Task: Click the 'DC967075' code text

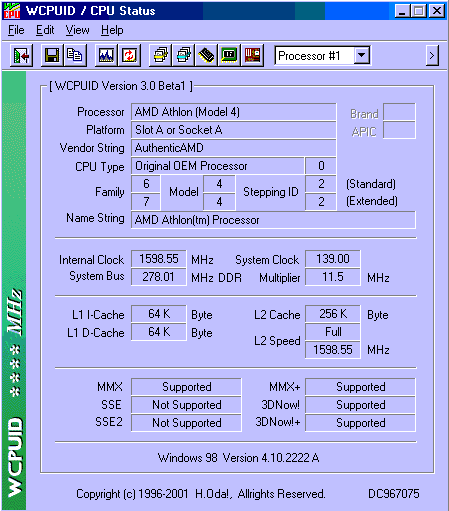Action: (394, 494)
